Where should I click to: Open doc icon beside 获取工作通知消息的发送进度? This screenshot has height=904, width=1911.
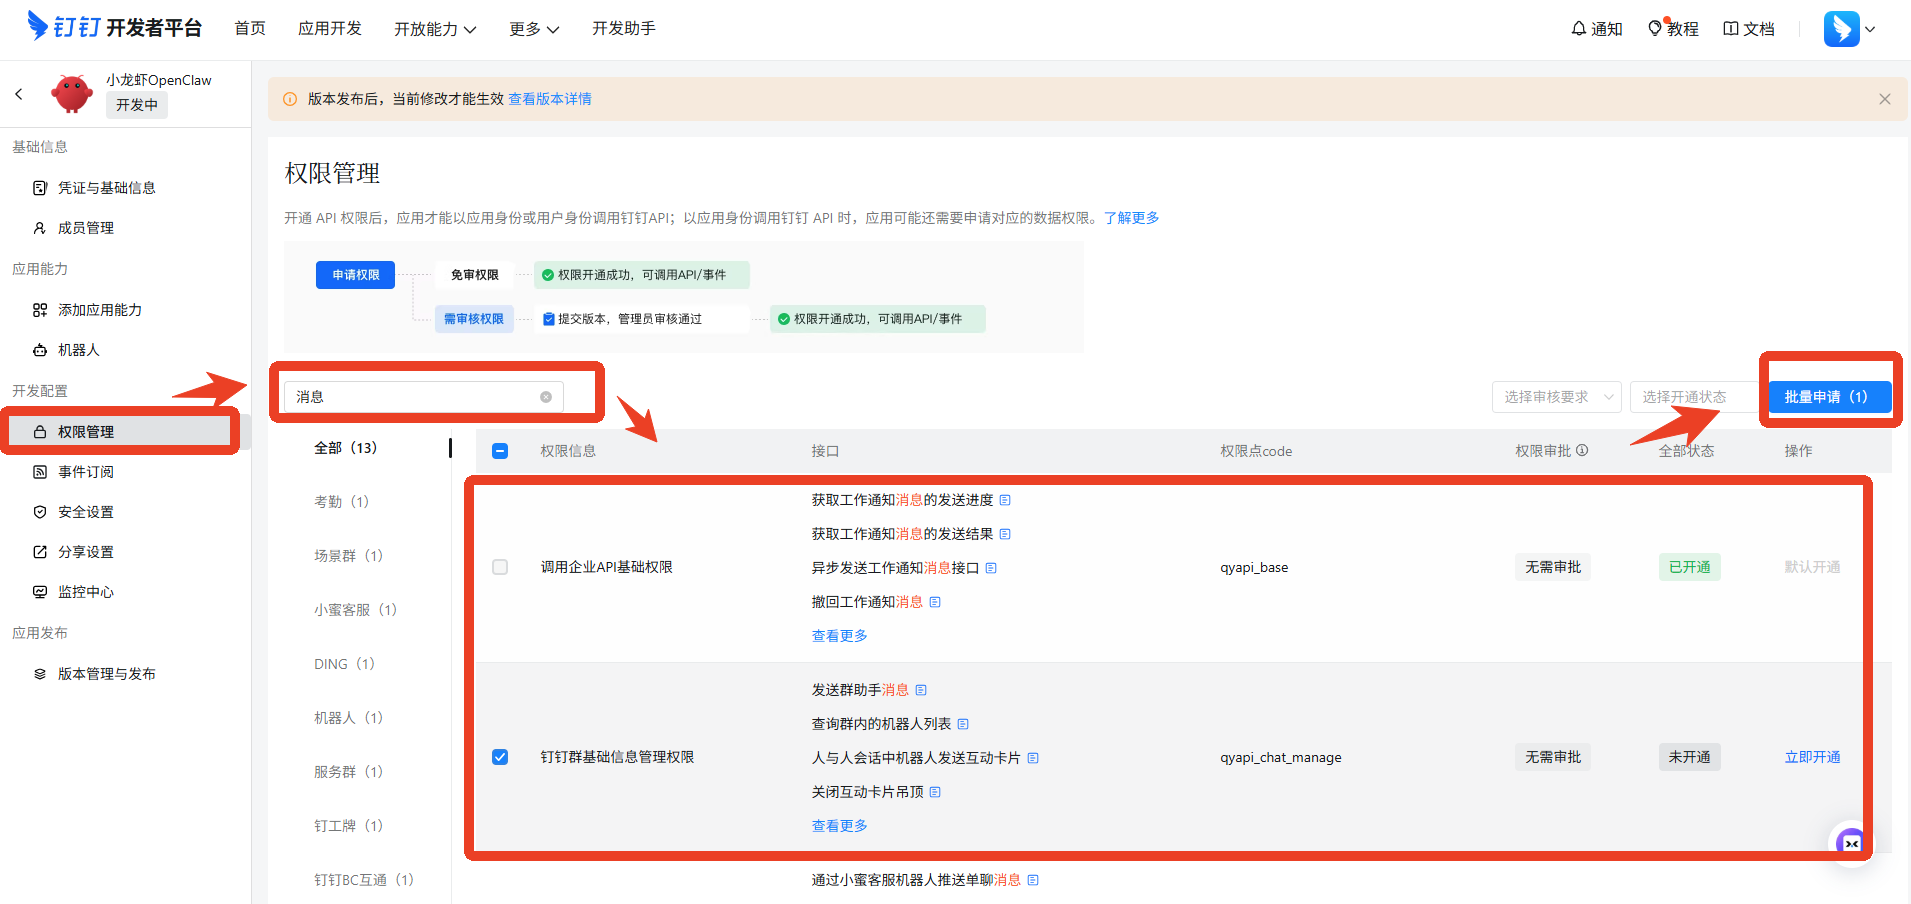coord(1005,500)
